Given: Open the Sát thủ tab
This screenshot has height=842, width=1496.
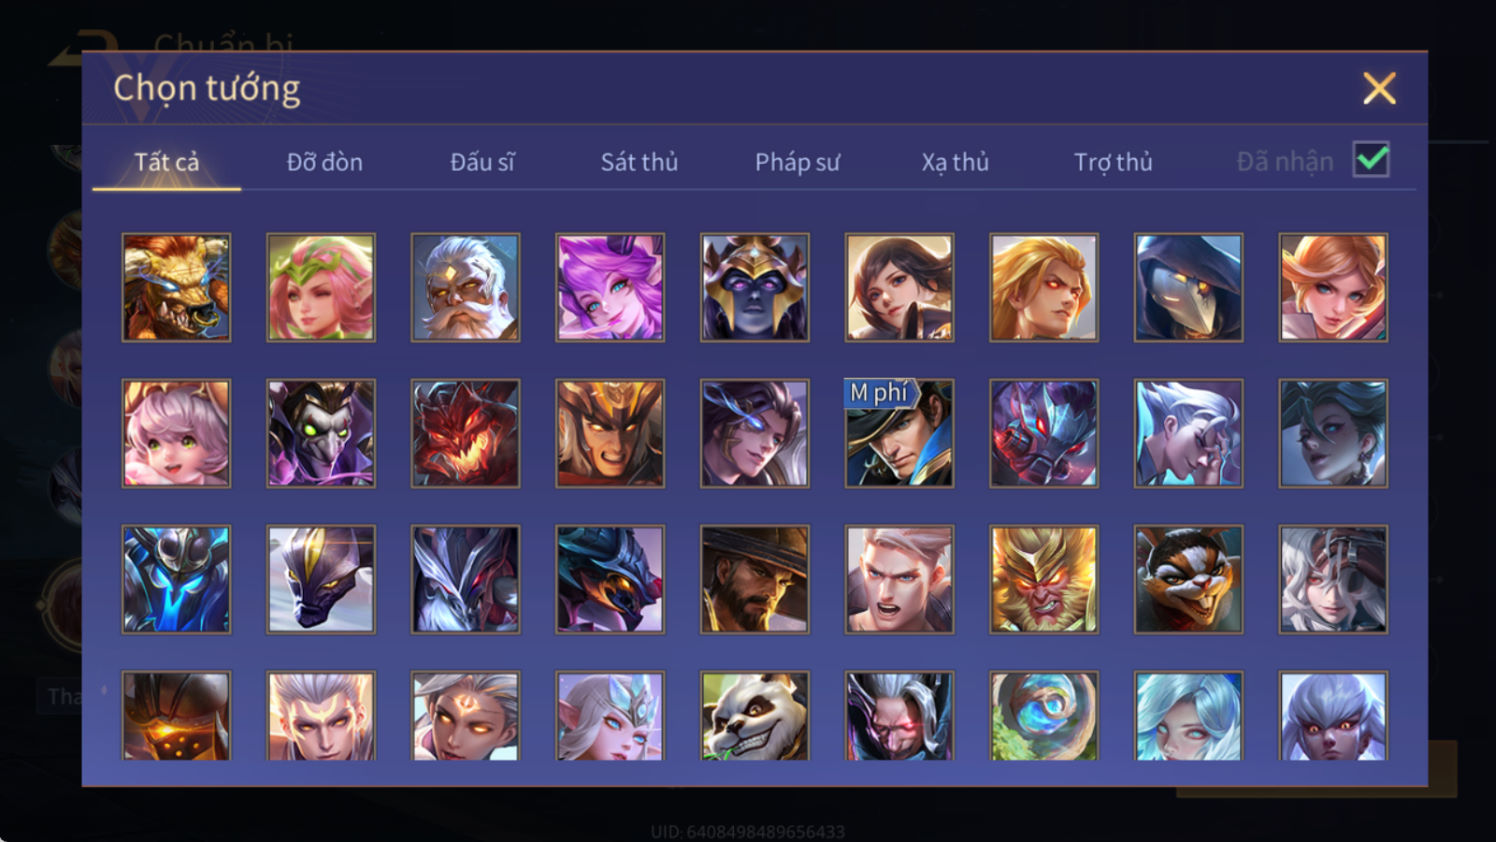Looking at the screenshot, I should [639, 162].
